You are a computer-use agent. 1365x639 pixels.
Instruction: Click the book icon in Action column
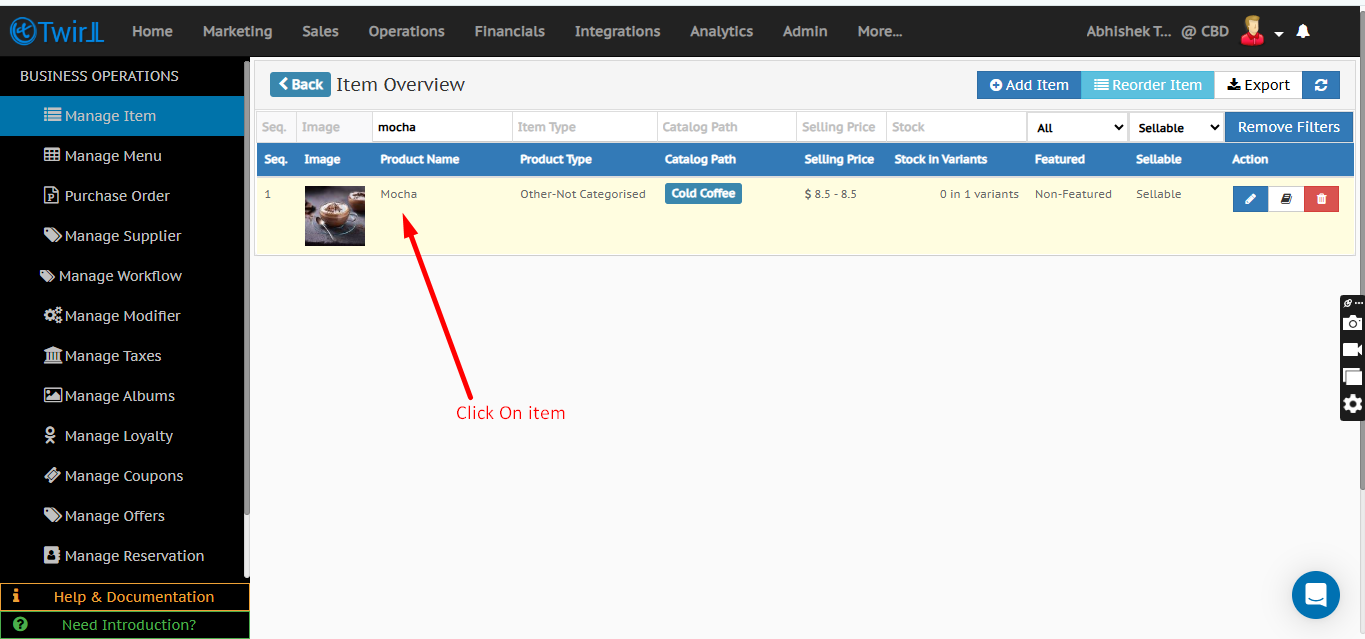[1286, 199]
